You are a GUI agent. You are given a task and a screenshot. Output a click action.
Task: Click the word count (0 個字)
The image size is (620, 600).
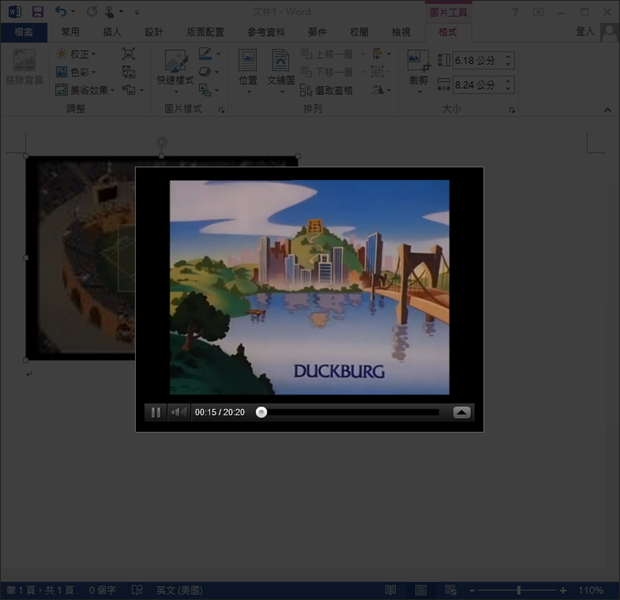pyautogui.click(x=102, y=591)
